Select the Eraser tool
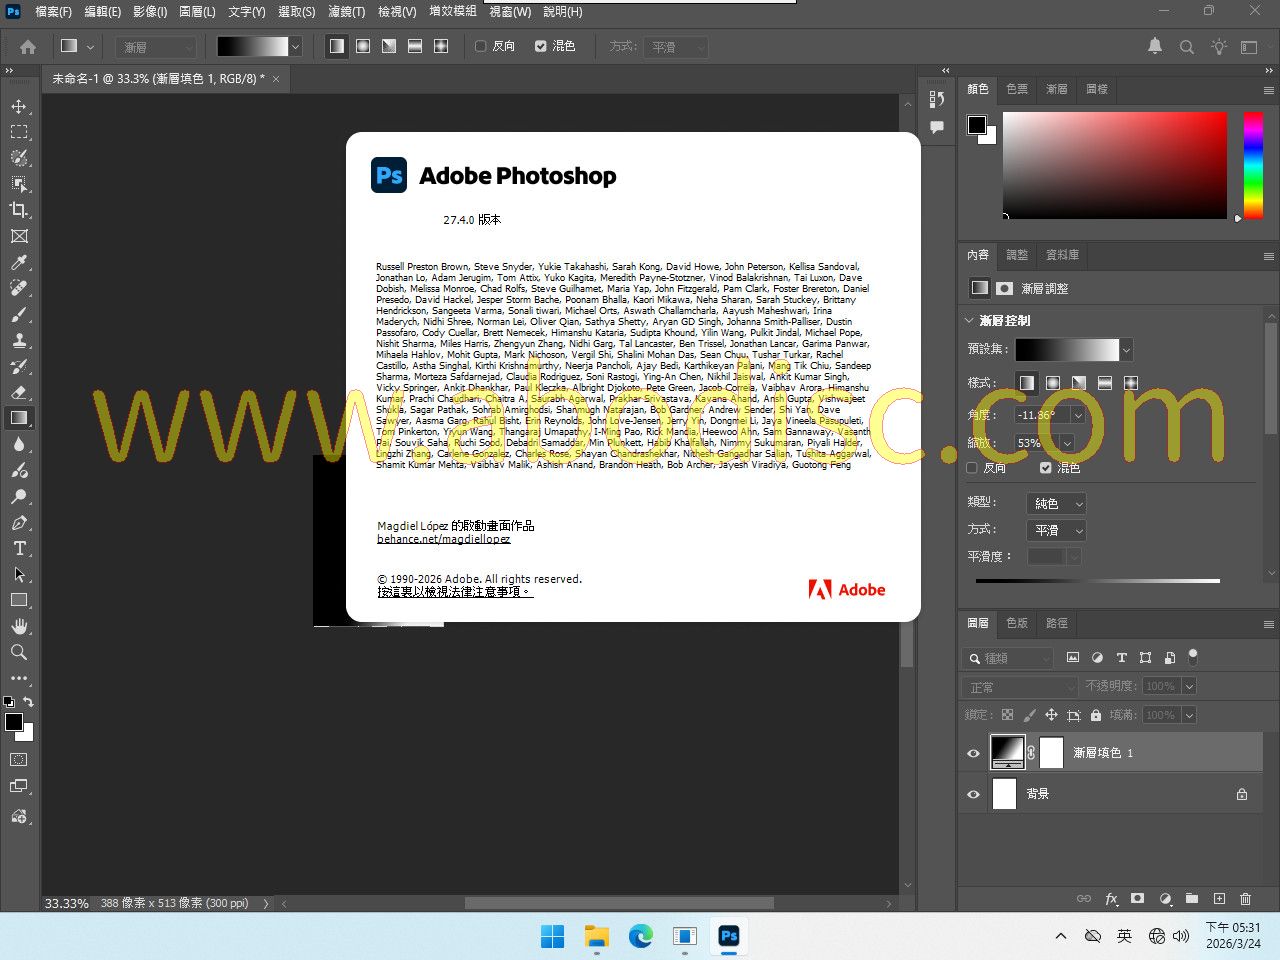Image resolution: width=1280 pixels, height=960 pixels. [x=19, y=392]
